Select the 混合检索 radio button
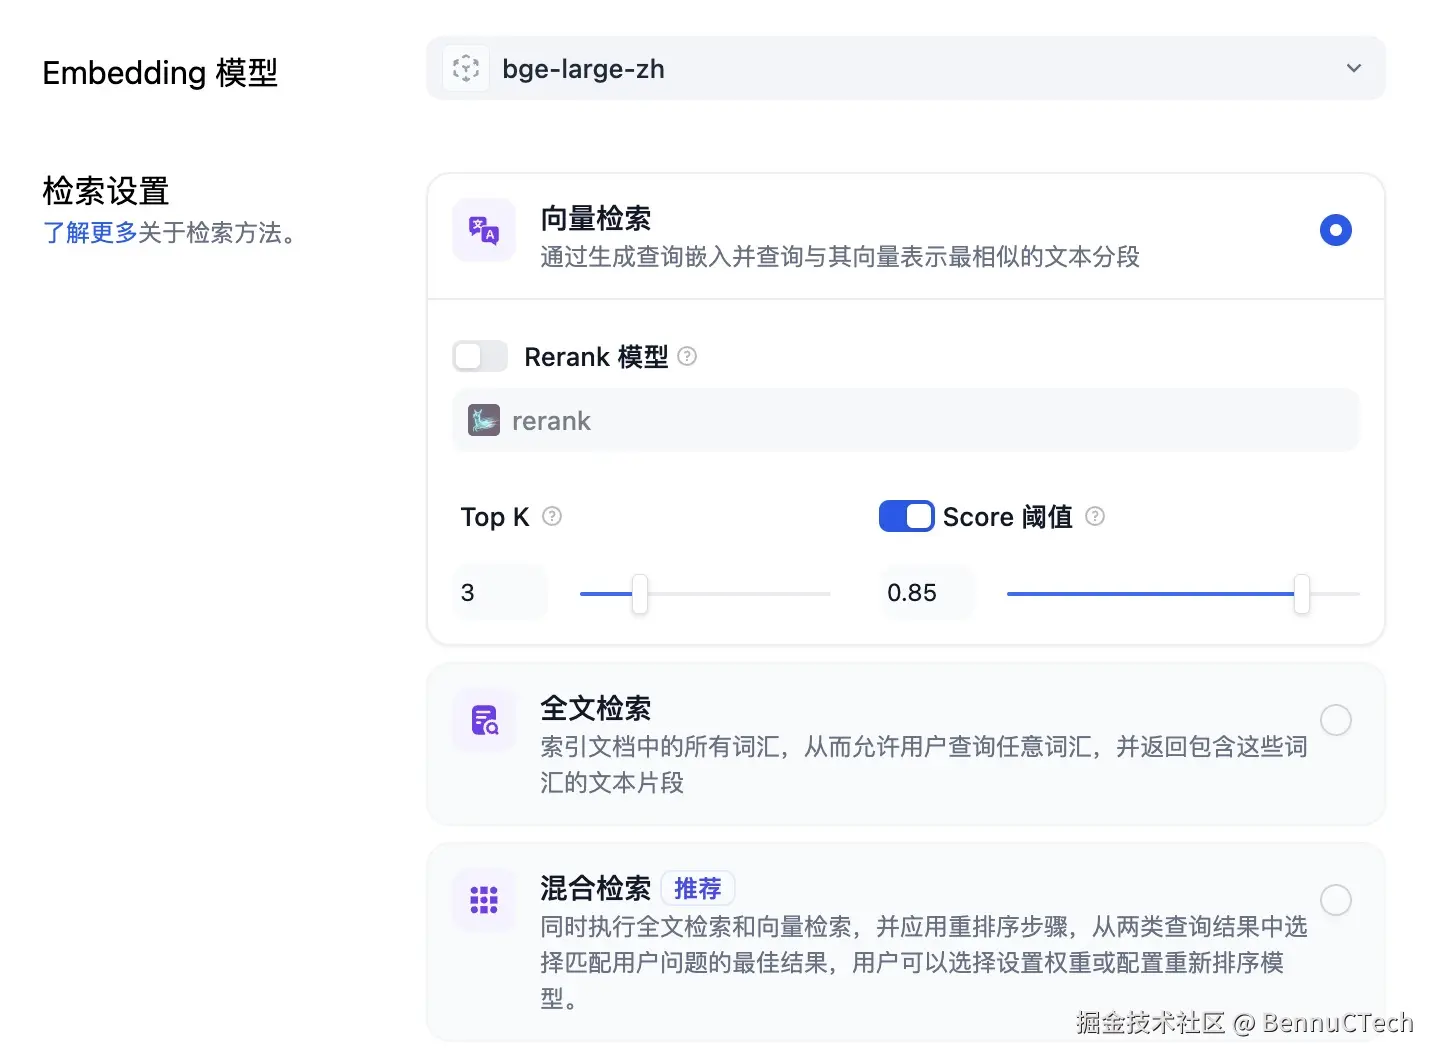 tap(1336, 900)
